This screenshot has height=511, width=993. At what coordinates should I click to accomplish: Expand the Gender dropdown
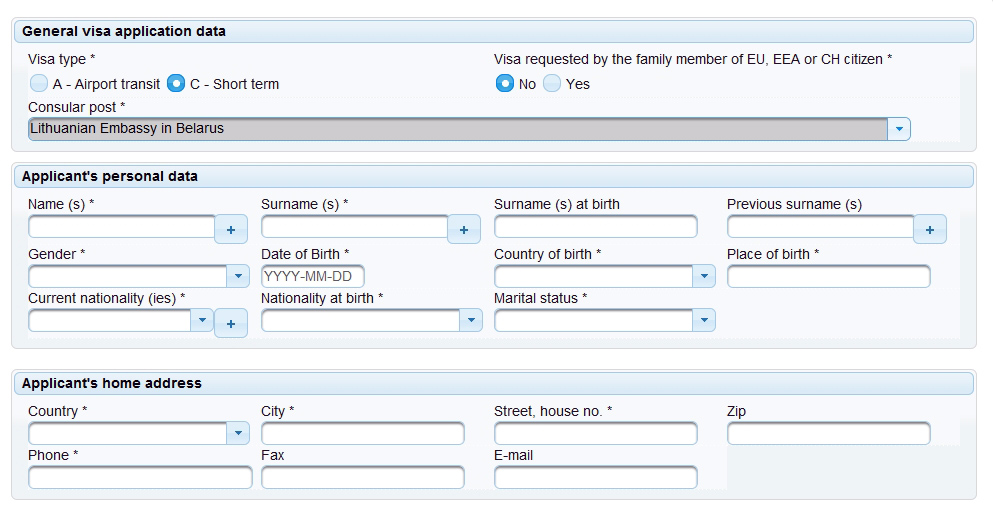coord(139,276)
